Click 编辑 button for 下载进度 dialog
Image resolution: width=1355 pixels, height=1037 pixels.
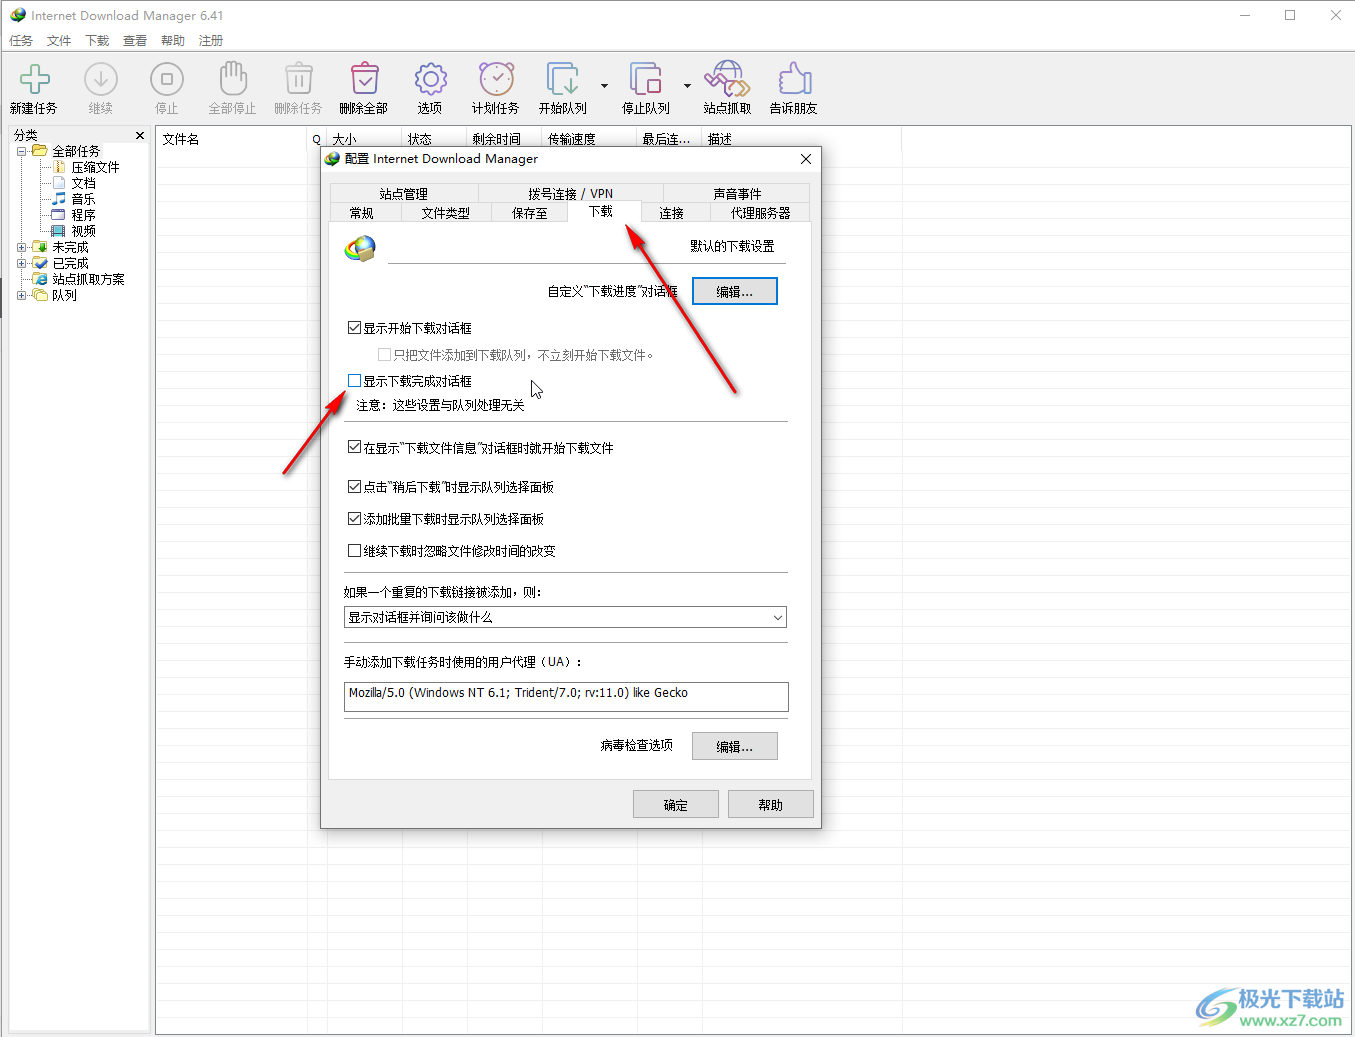point(735,291)
